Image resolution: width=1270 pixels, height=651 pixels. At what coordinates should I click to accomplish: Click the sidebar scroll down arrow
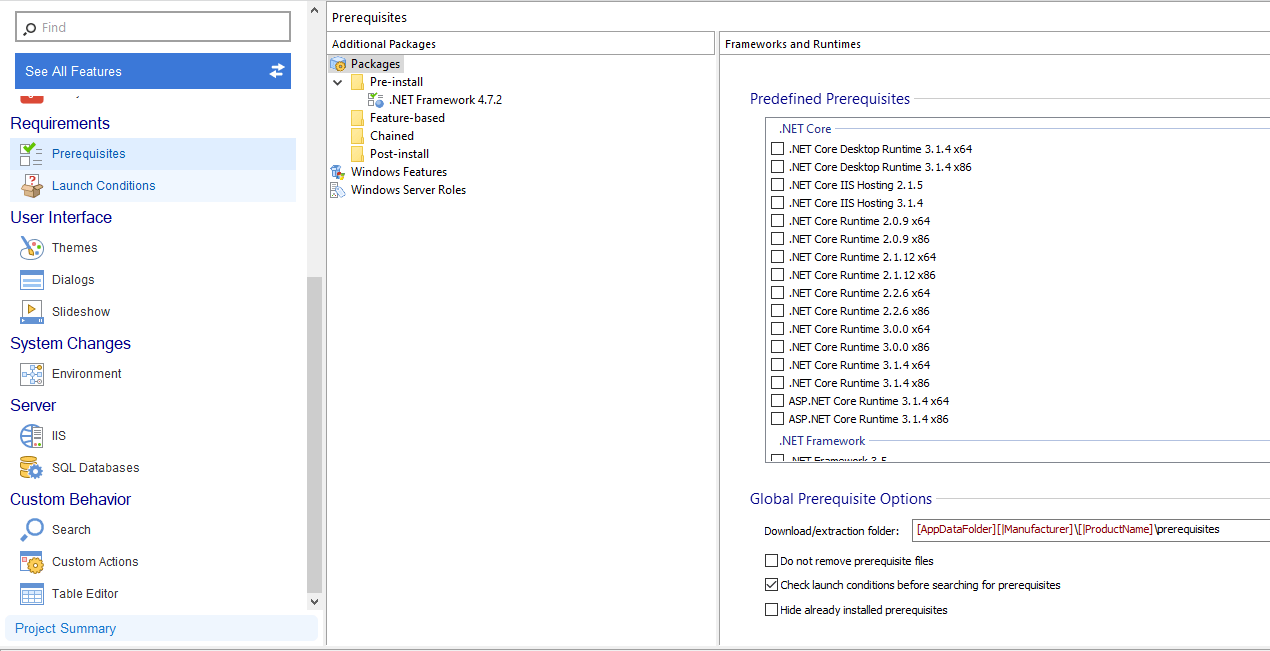(x=315, y=601)
